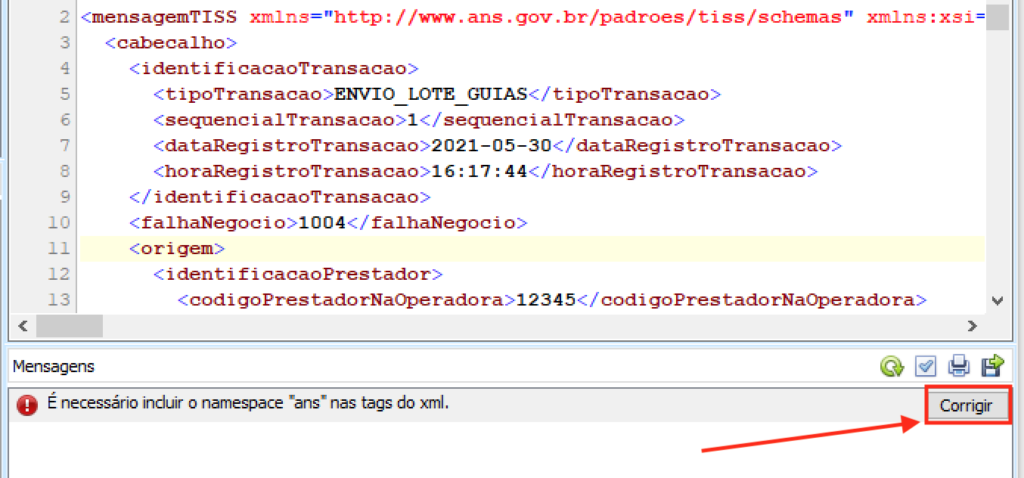1024x478 pixels.
Task: Click the green refresh messages icon
Action: (x=891, y=367)
